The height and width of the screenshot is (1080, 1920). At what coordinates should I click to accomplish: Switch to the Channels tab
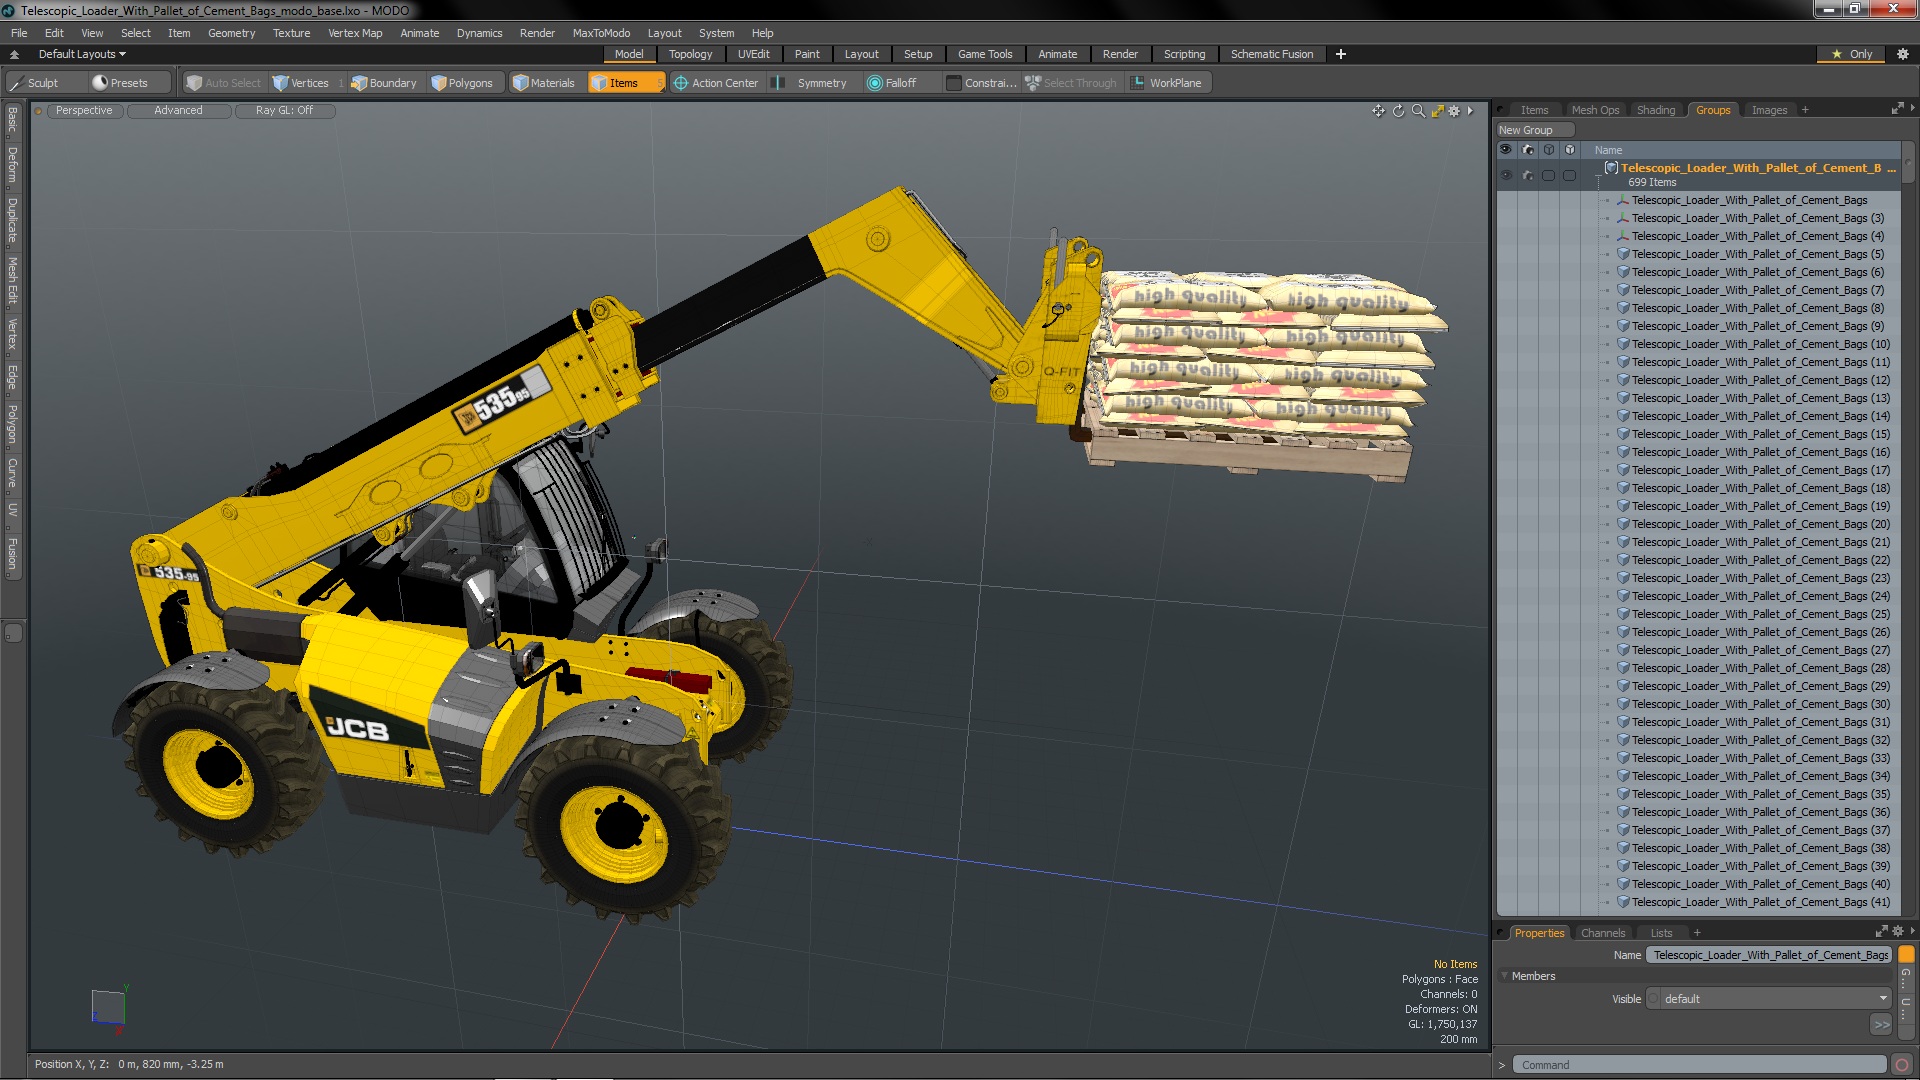pyautogui.click(x=1603, y=933)
